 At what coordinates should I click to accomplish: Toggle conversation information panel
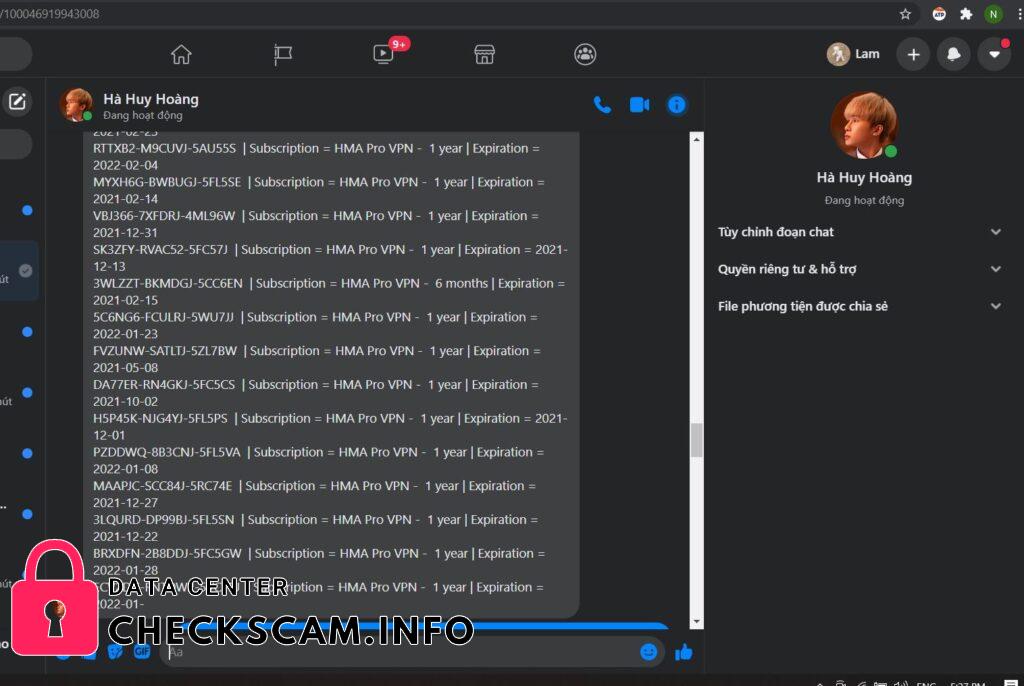677,105
